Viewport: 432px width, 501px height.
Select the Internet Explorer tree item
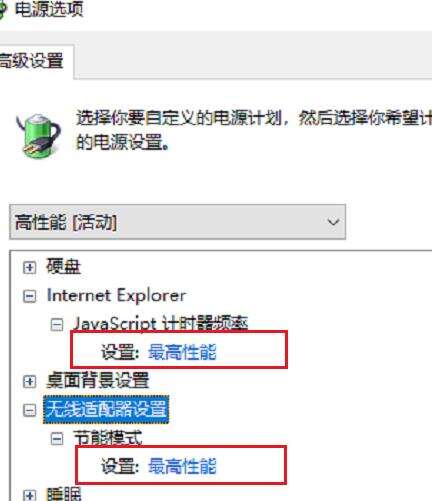[116, 296]
